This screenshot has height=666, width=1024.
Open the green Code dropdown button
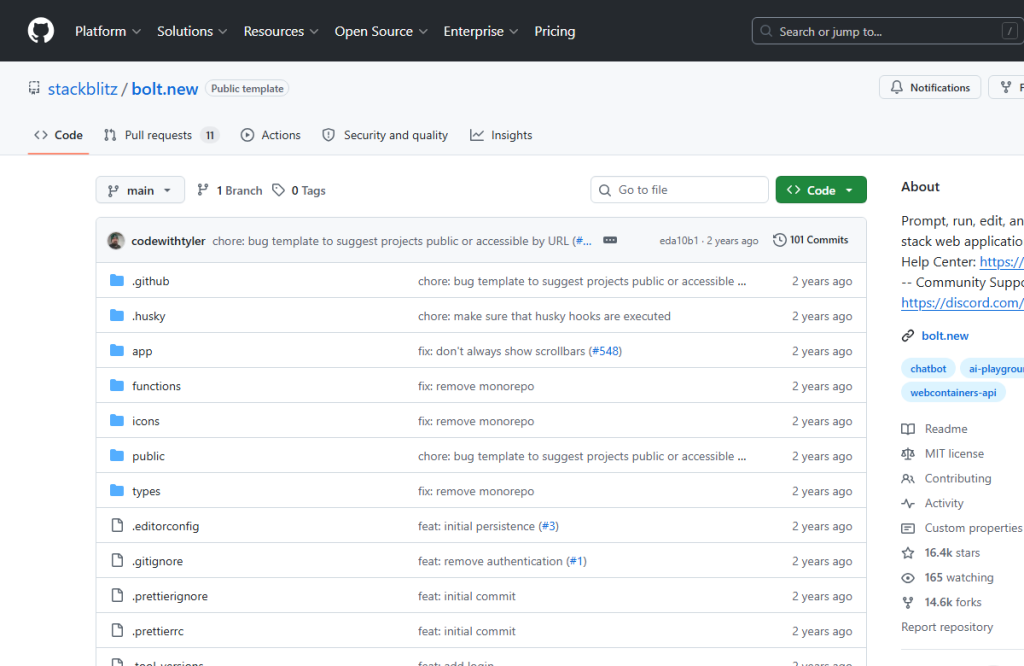pos(821,190)
